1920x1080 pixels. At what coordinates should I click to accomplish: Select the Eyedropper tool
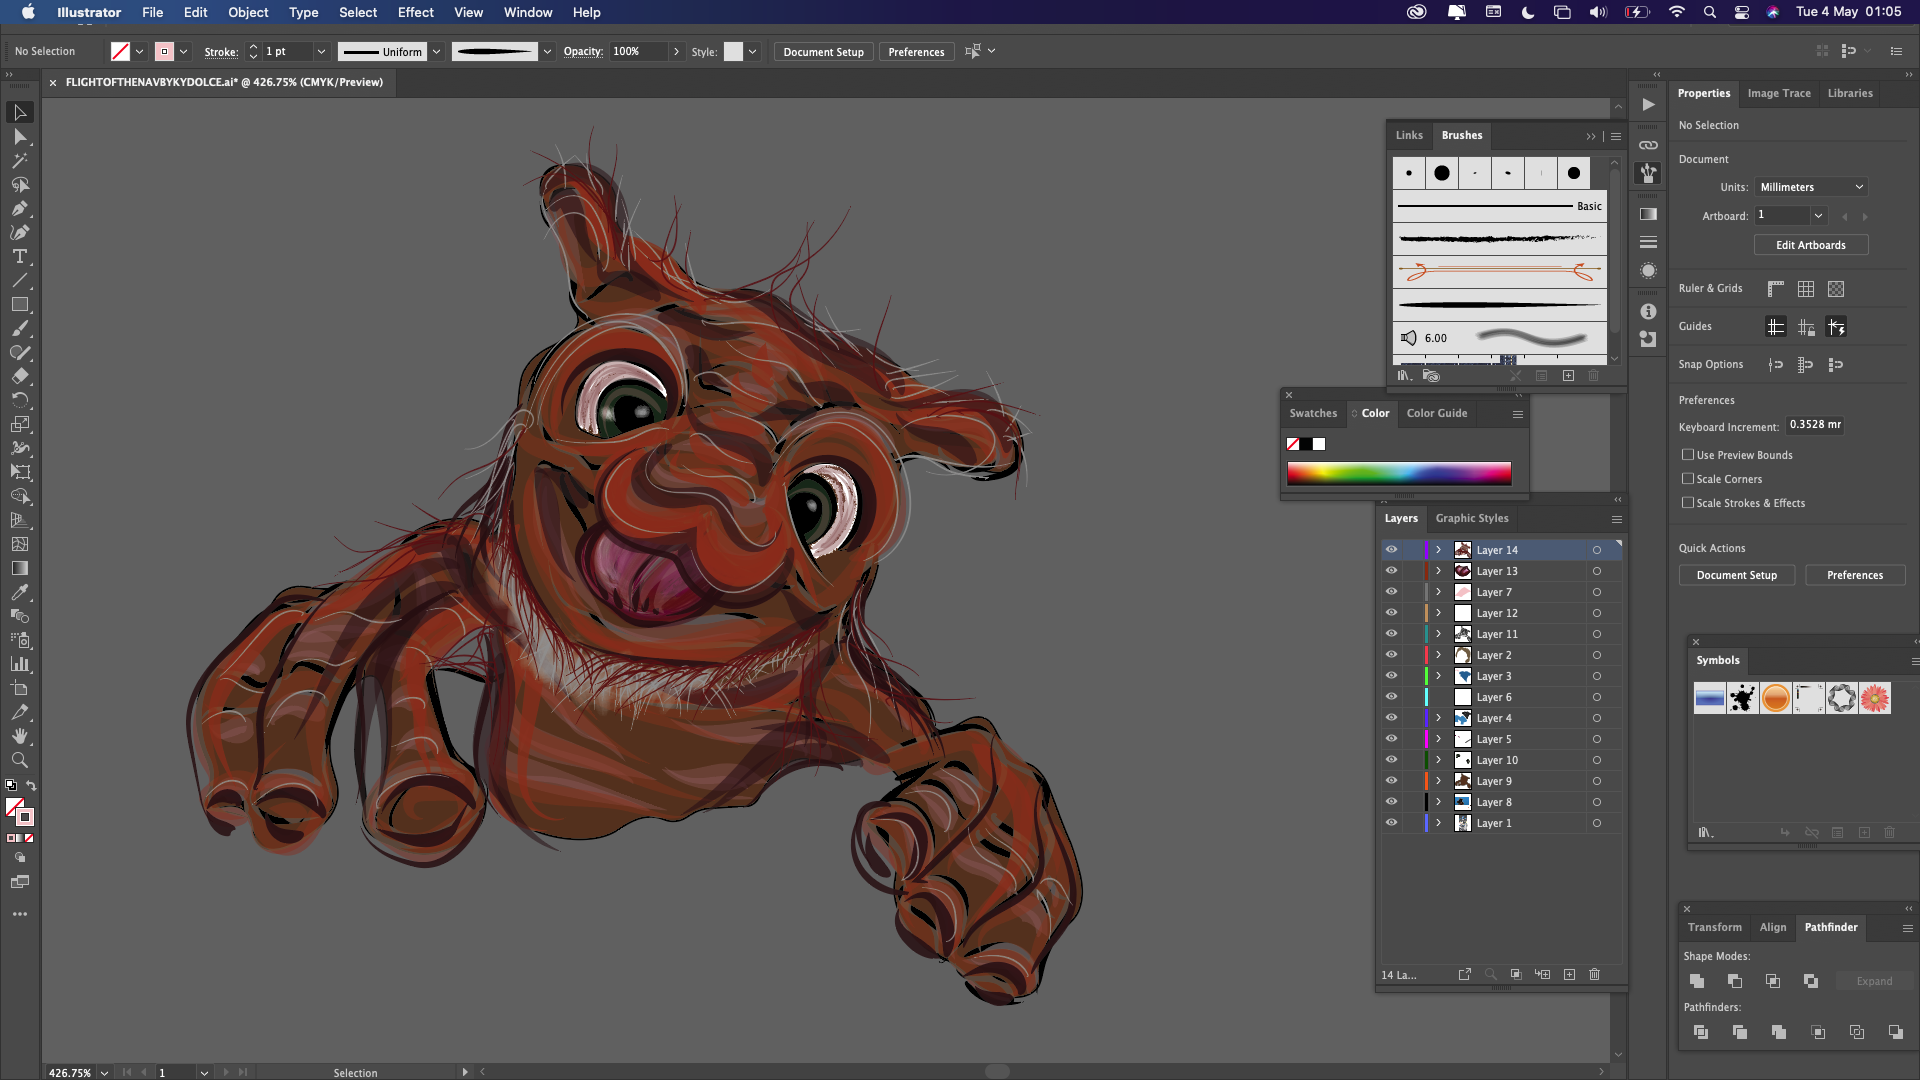(20, 592)
